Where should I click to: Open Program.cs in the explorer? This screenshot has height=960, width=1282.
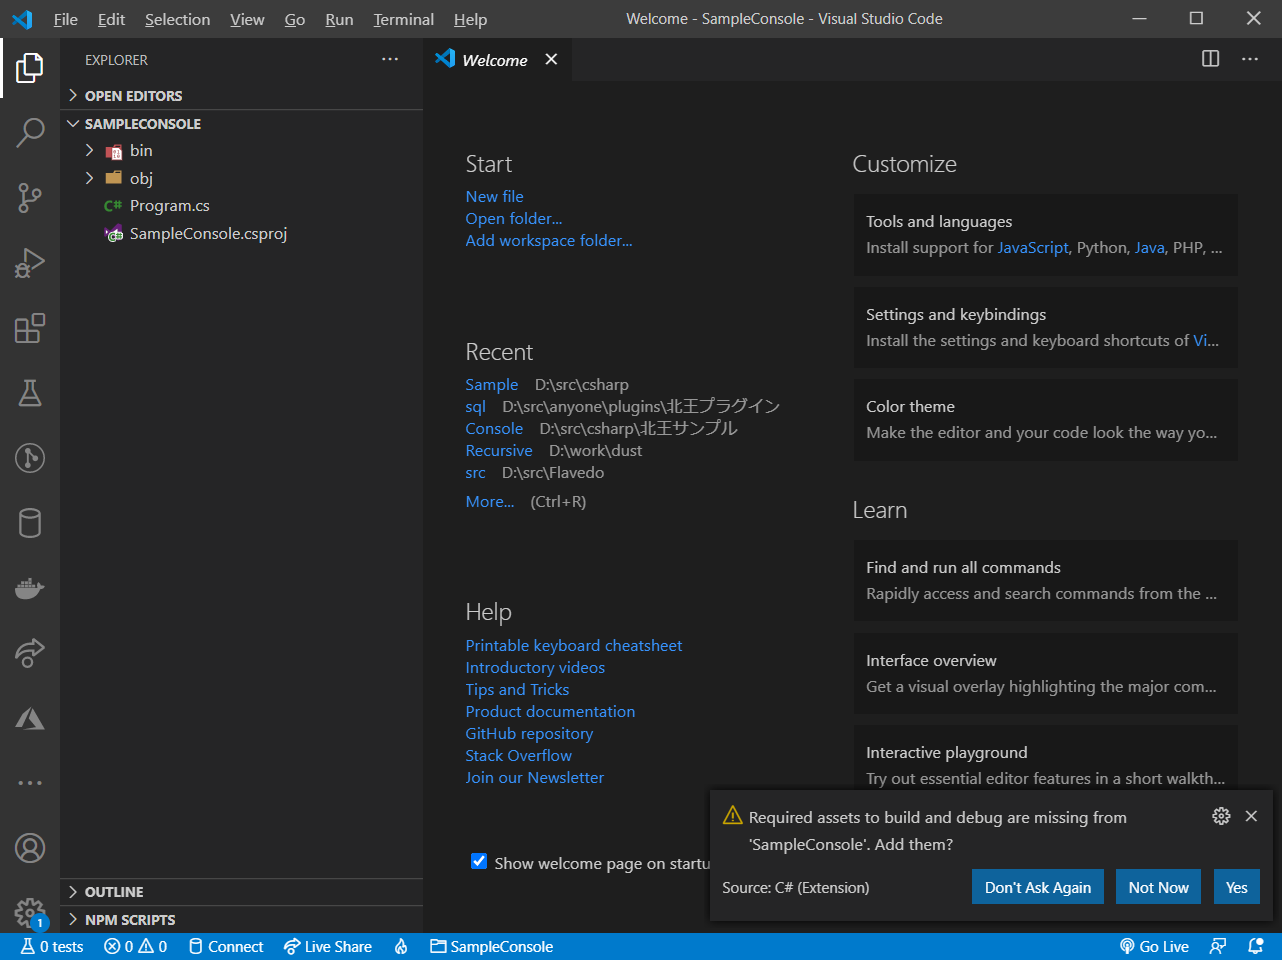240,206
